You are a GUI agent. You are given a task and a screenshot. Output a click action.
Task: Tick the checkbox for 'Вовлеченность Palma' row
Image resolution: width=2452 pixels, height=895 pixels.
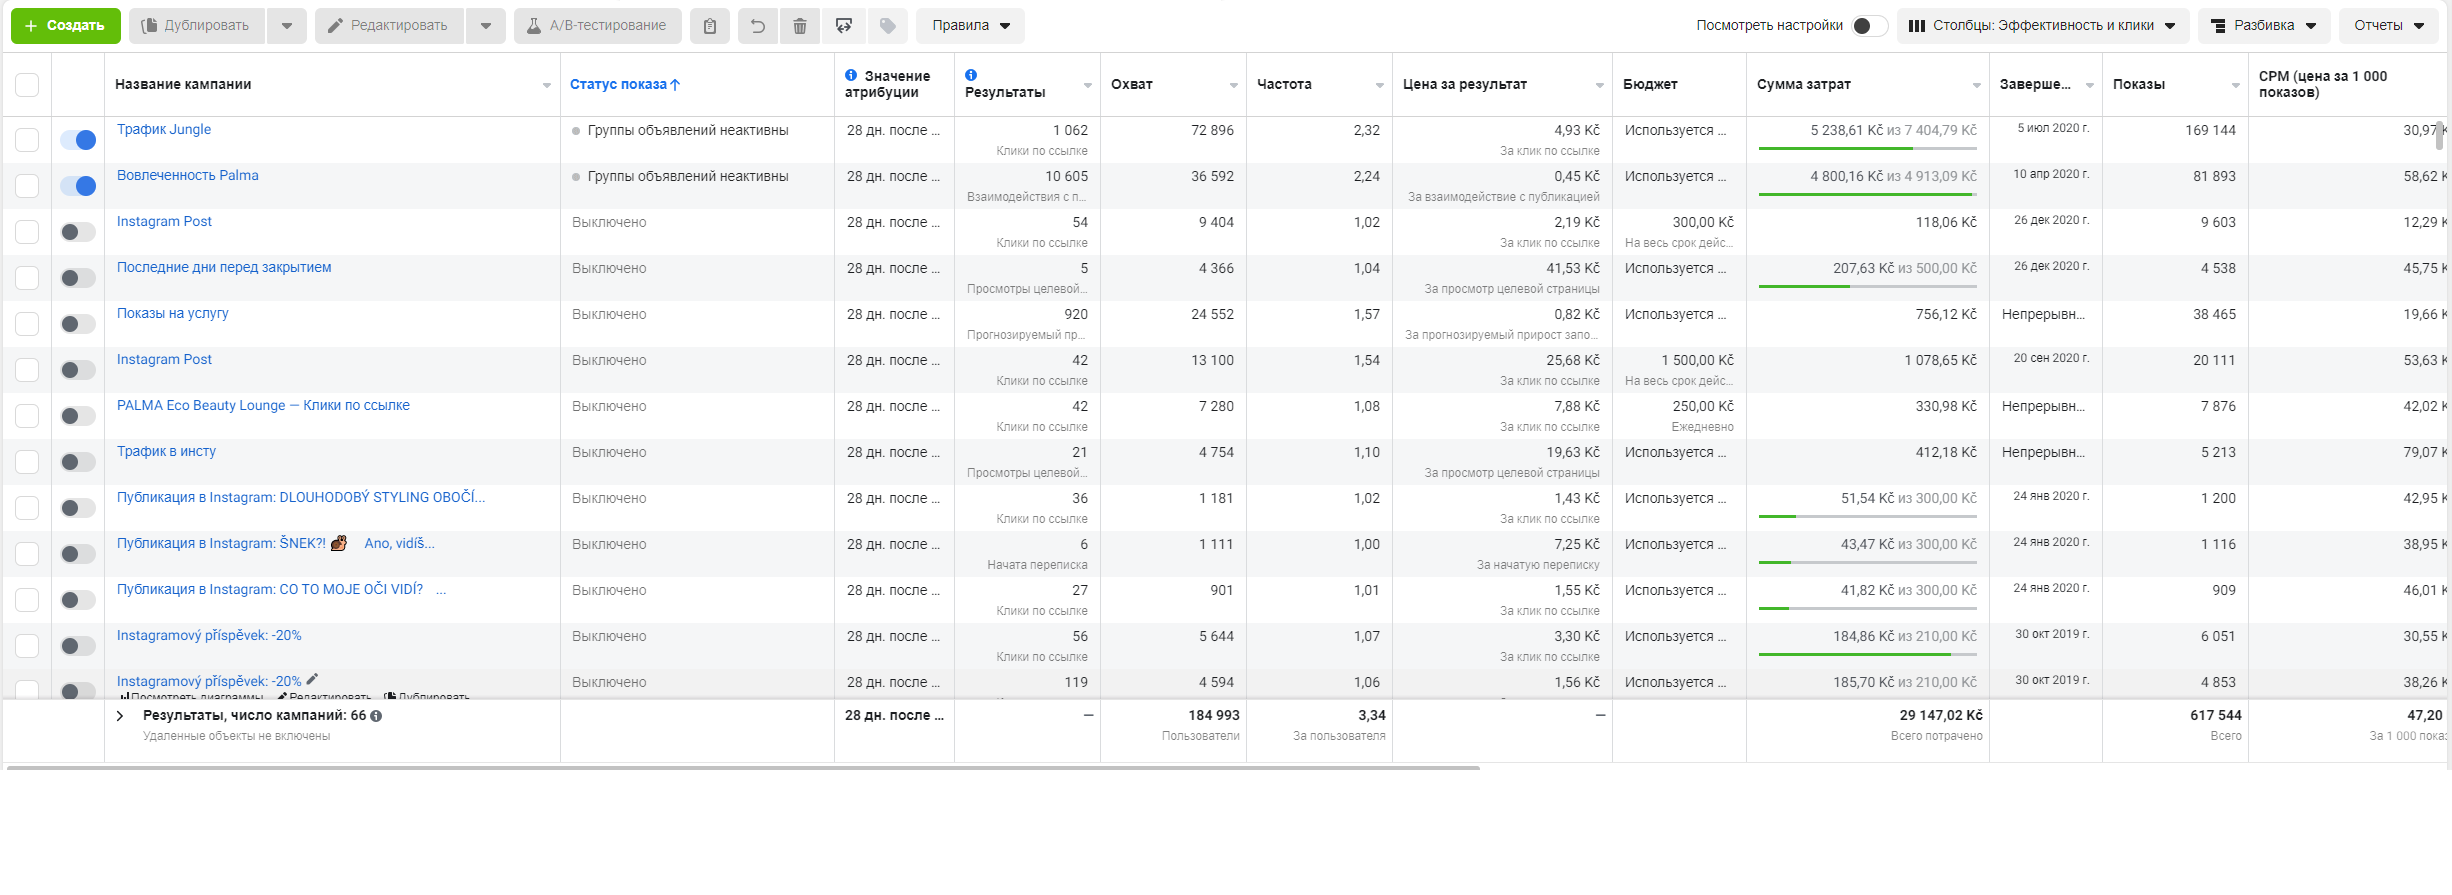(27, 186)
